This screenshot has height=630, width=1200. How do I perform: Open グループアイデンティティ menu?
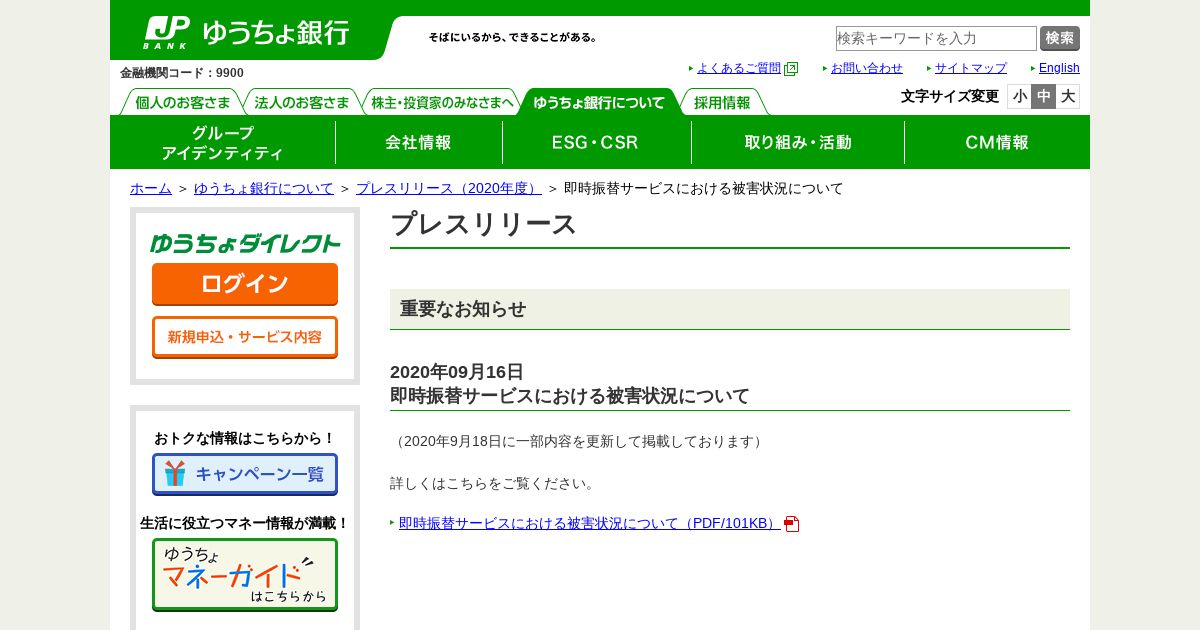(223, 143)
